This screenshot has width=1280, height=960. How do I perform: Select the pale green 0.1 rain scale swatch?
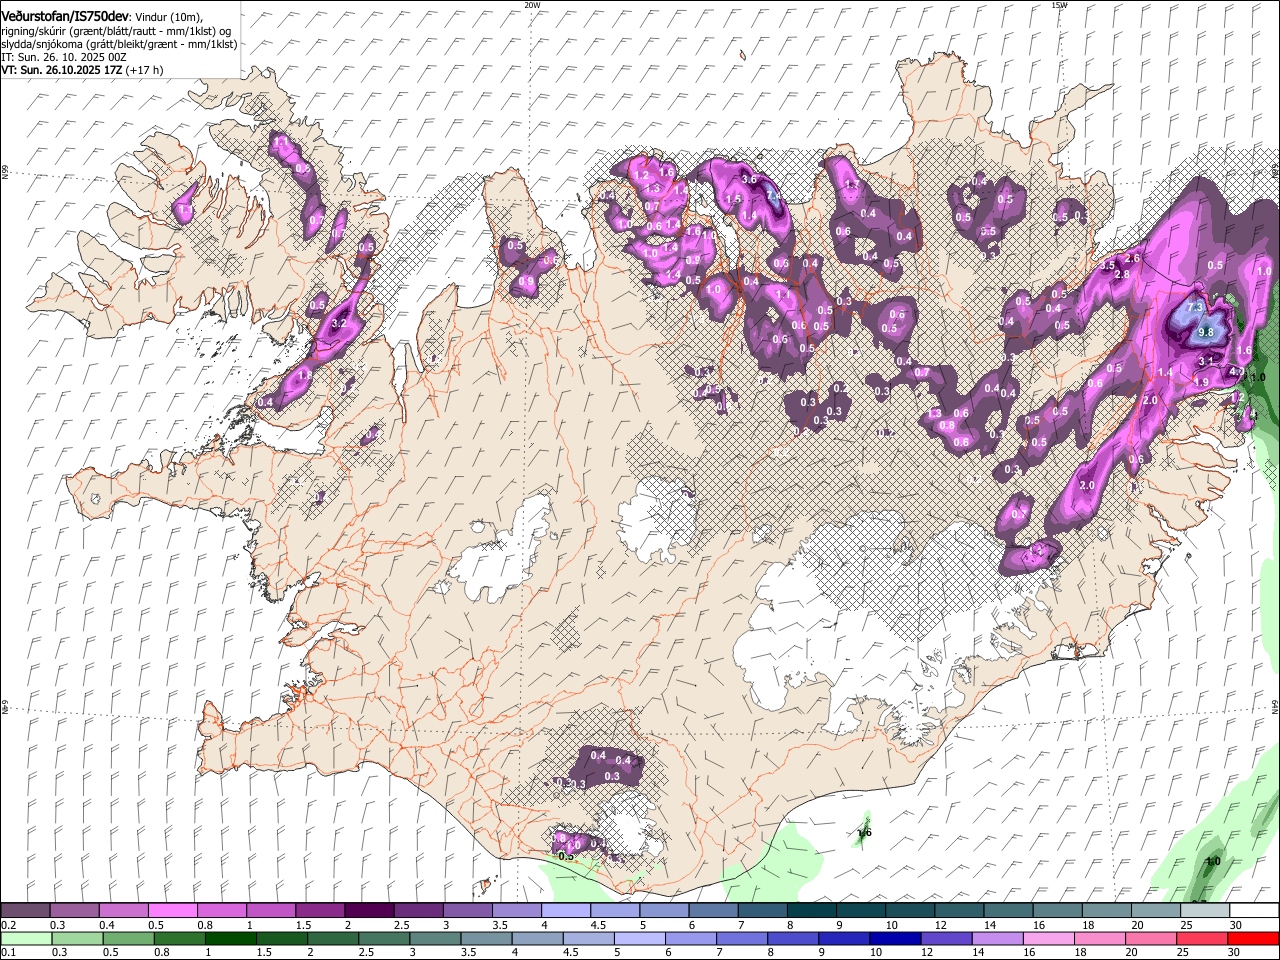pos(26,939)
